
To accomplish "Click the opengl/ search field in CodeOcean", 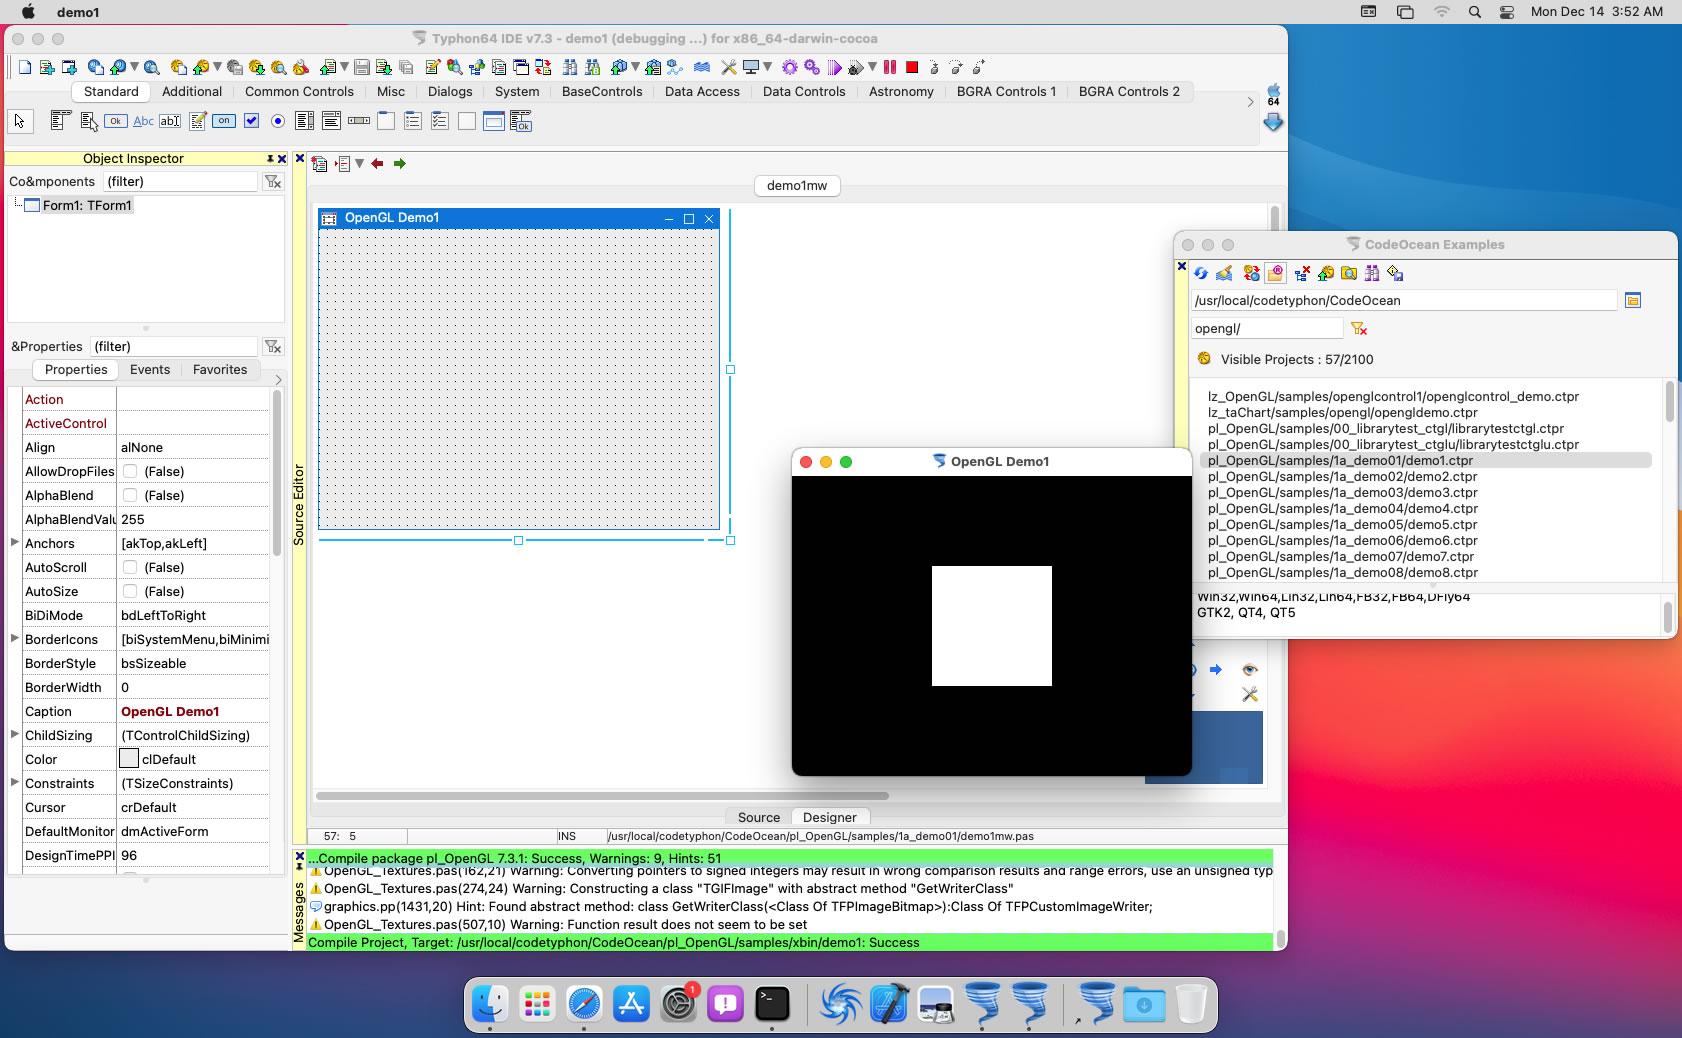I will (1267, 328).
